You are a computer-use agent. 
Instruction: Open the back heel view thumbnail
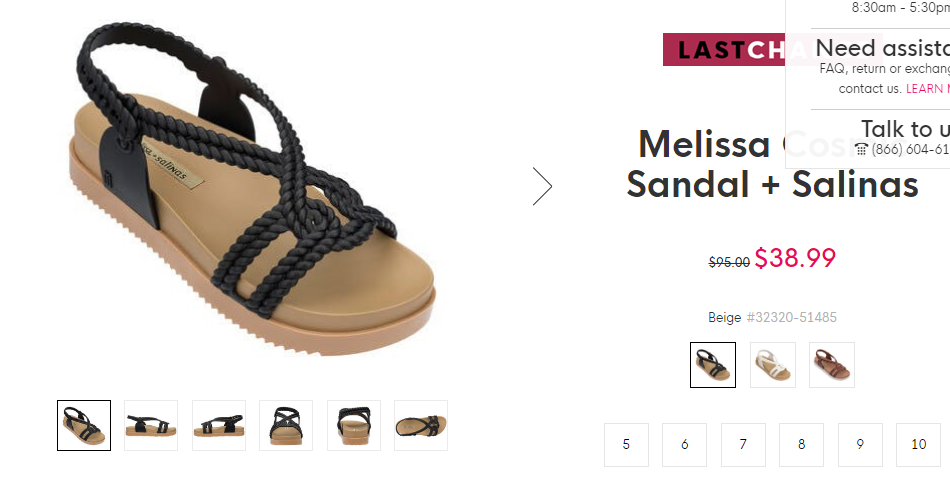coord(354,425)
